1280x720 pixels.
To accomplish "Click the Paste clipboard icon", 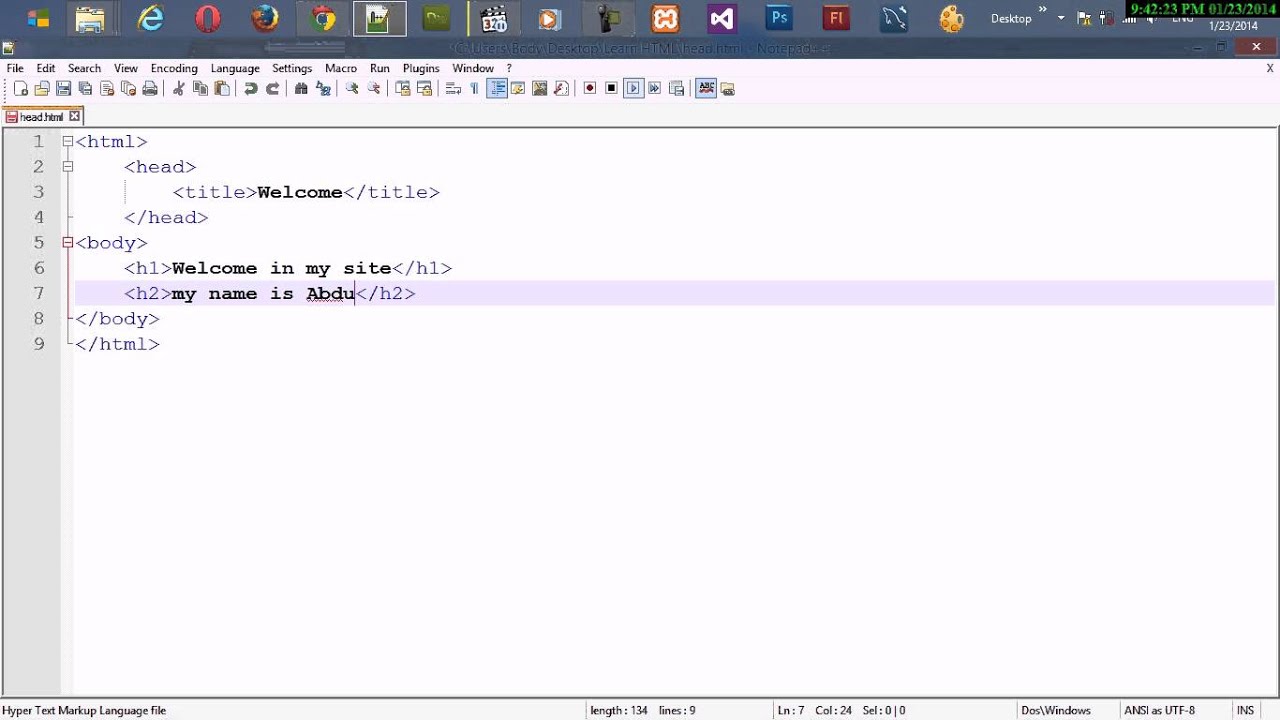I will (x=222, y=89).
